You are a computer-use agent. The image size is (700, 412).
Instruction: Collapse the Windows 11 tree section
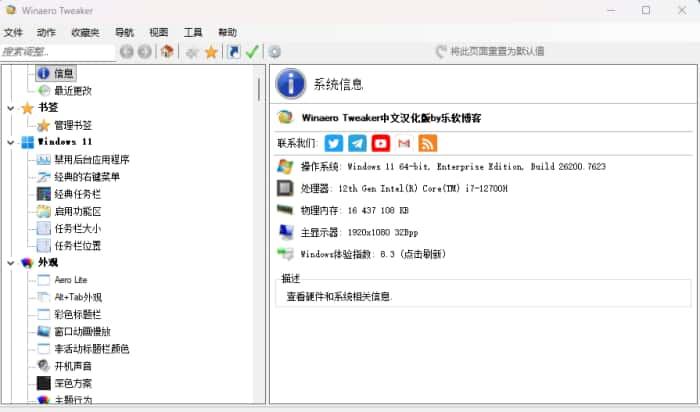tap(10, 142)
